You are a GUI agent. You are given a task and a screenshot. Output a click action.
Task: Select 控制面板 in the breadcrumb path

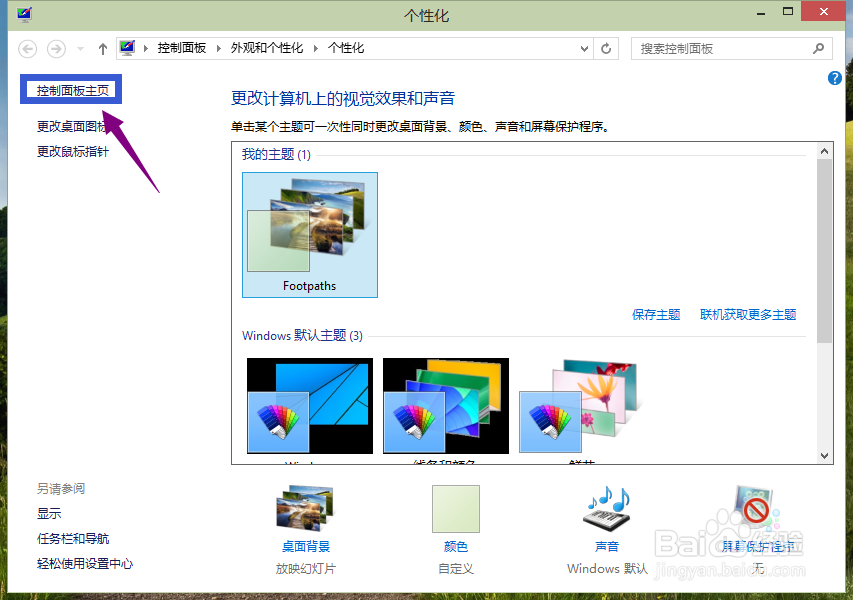(x=182, y=48)
